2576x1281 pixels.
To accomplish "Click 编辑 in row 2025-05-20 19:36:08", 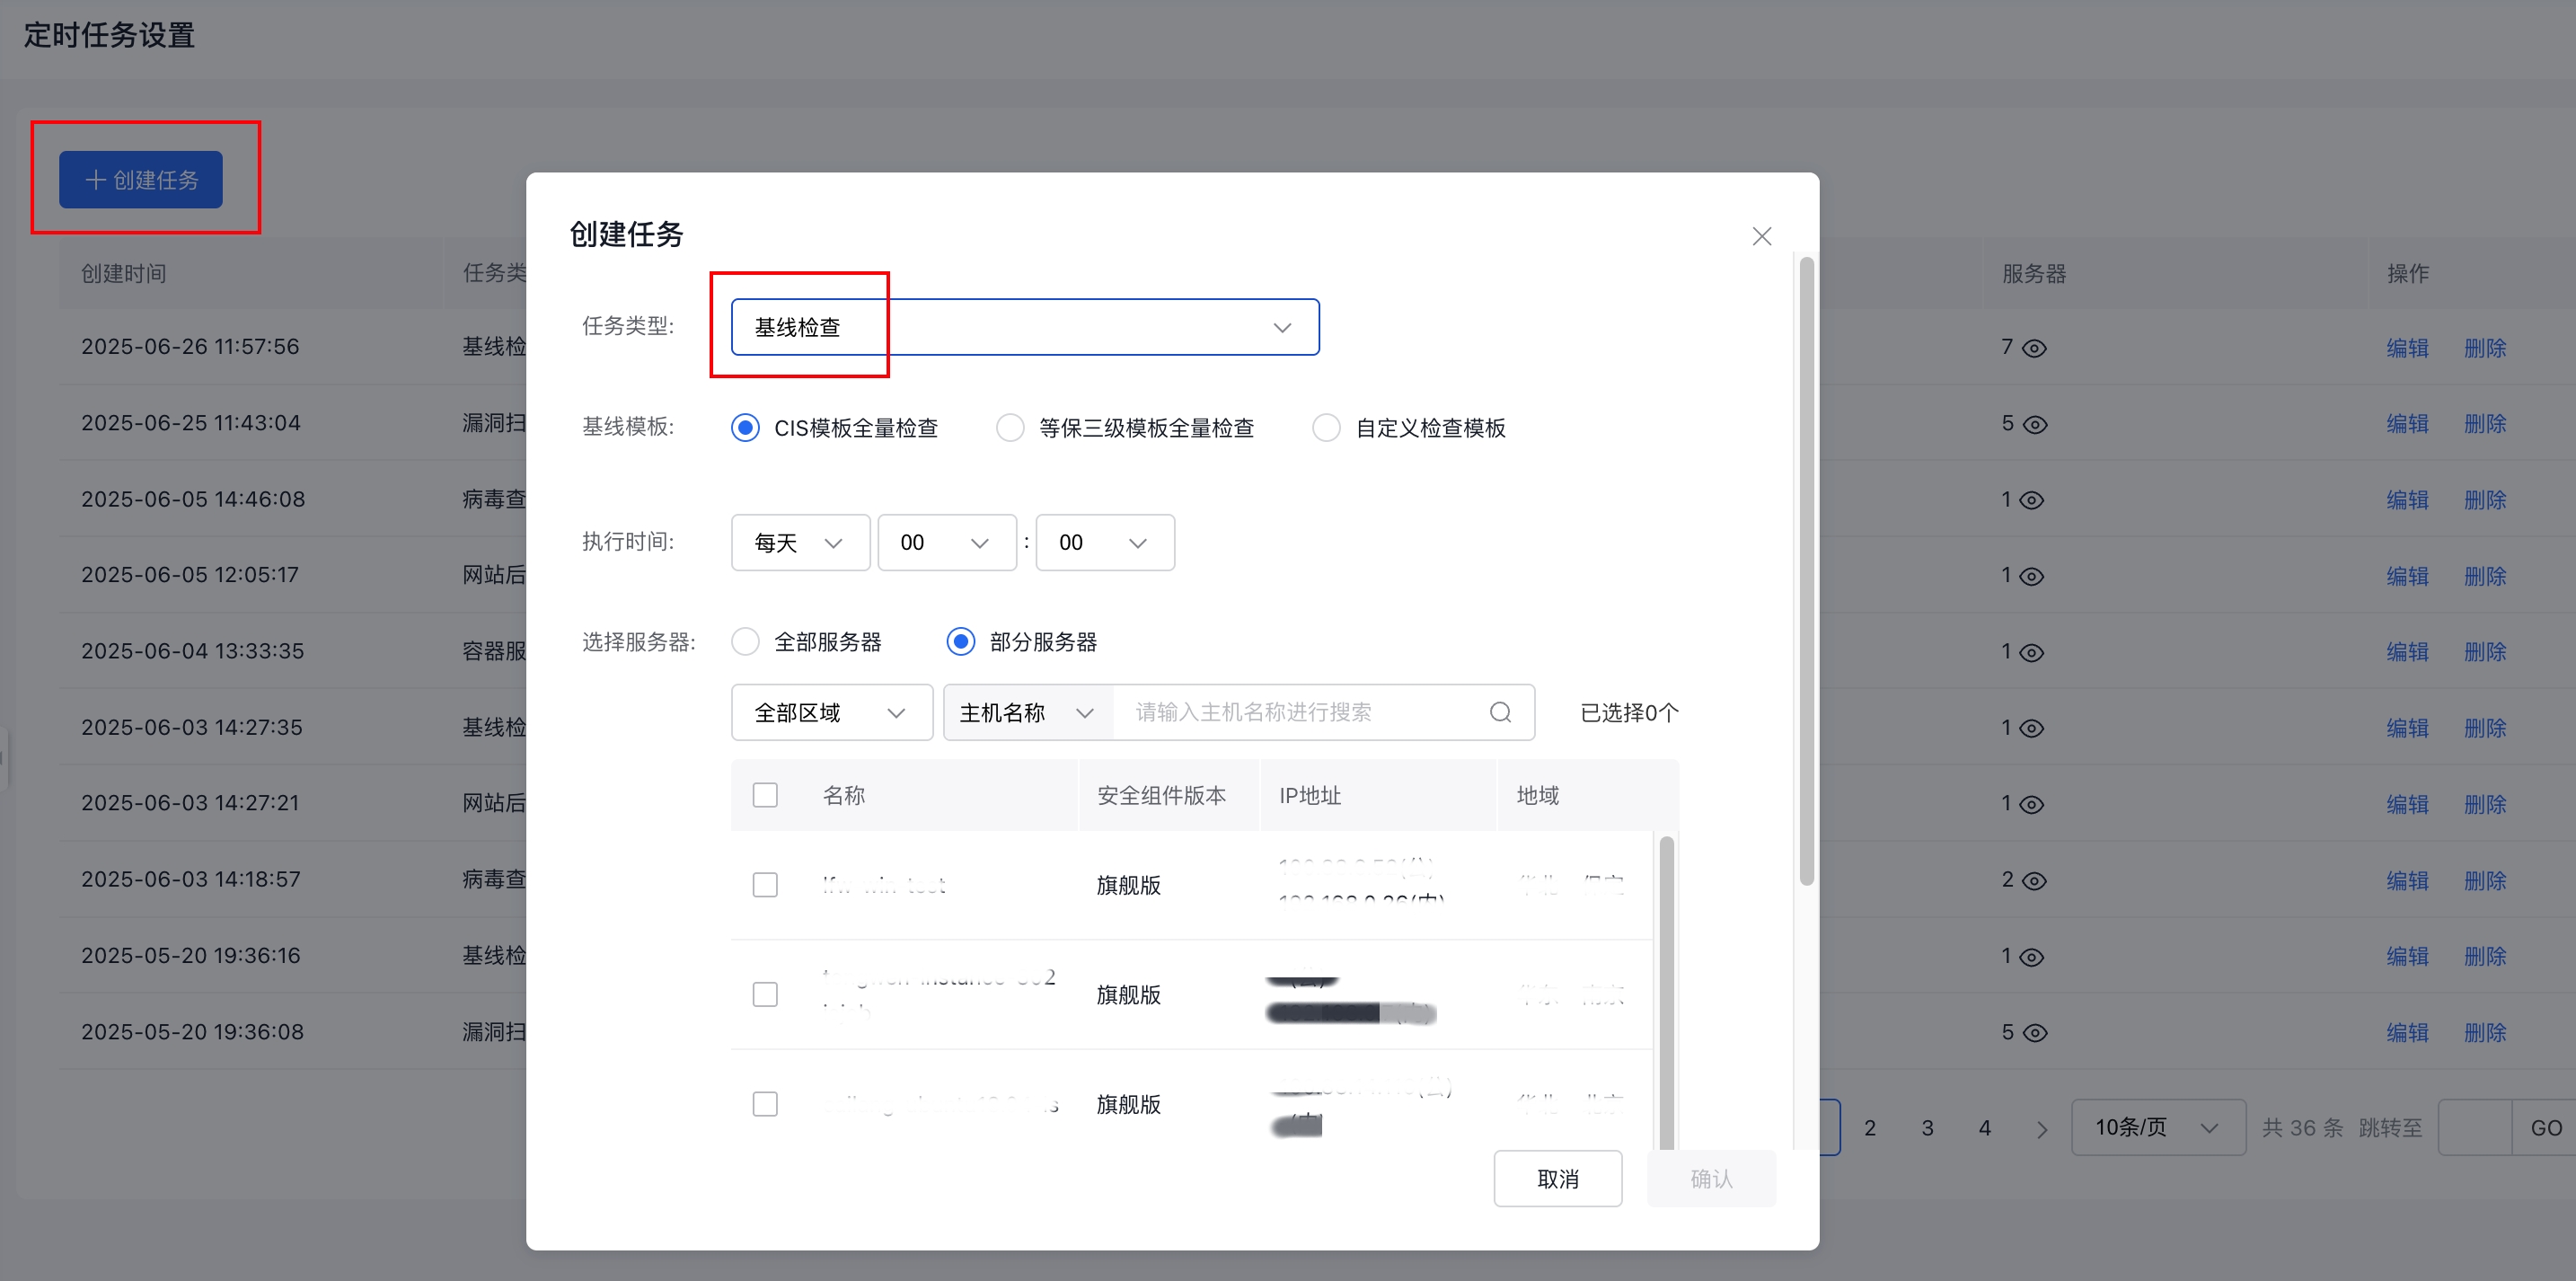I will coord(2407,1033).
